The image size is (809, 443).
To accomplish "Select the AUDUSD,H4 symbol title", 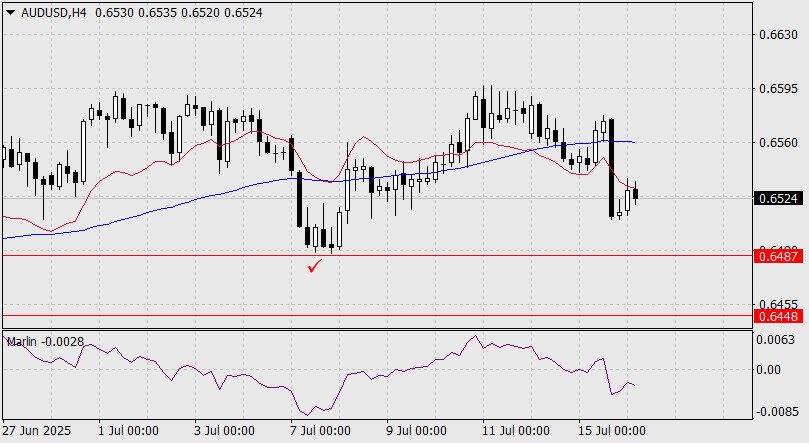I will pyautogui.click(x=54, y=13).
